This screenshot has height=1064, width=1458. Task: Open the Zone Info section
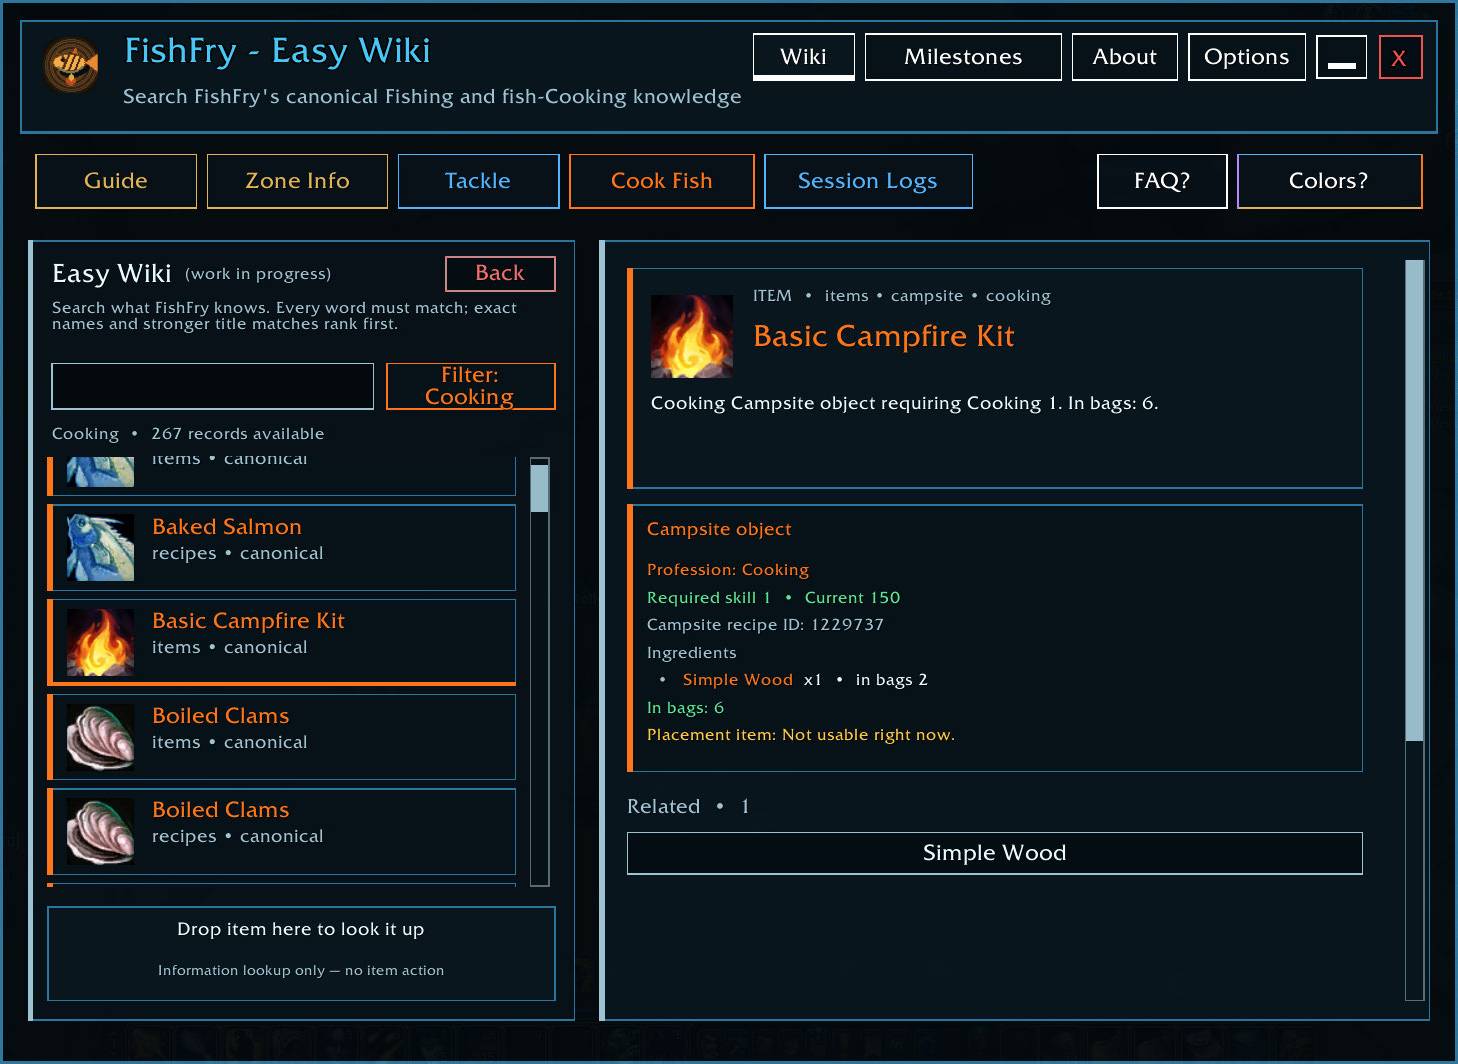click(297, 181)
